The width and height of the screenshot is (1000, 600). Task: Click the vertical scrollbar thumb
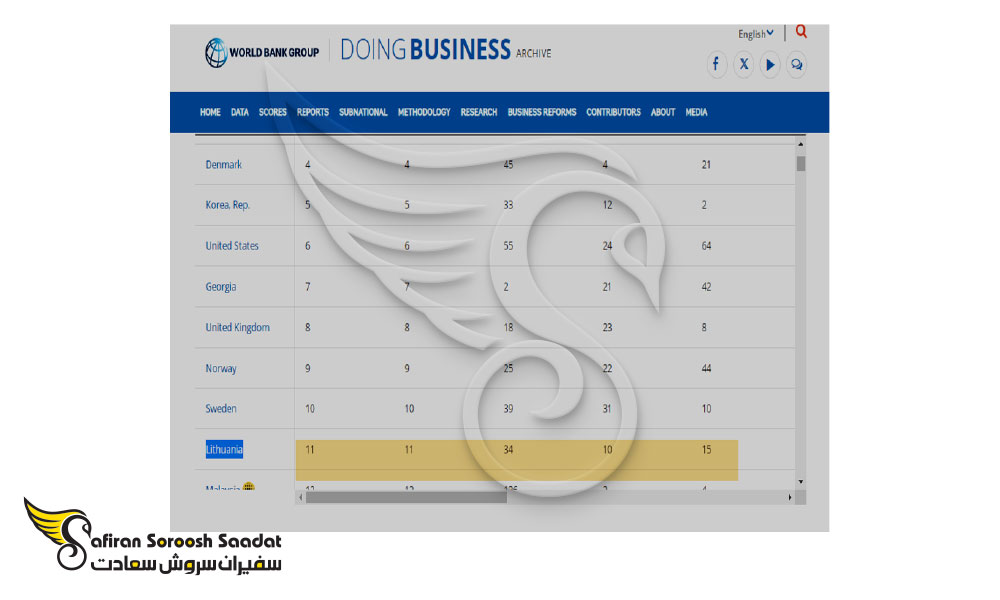tap(800, 163)
